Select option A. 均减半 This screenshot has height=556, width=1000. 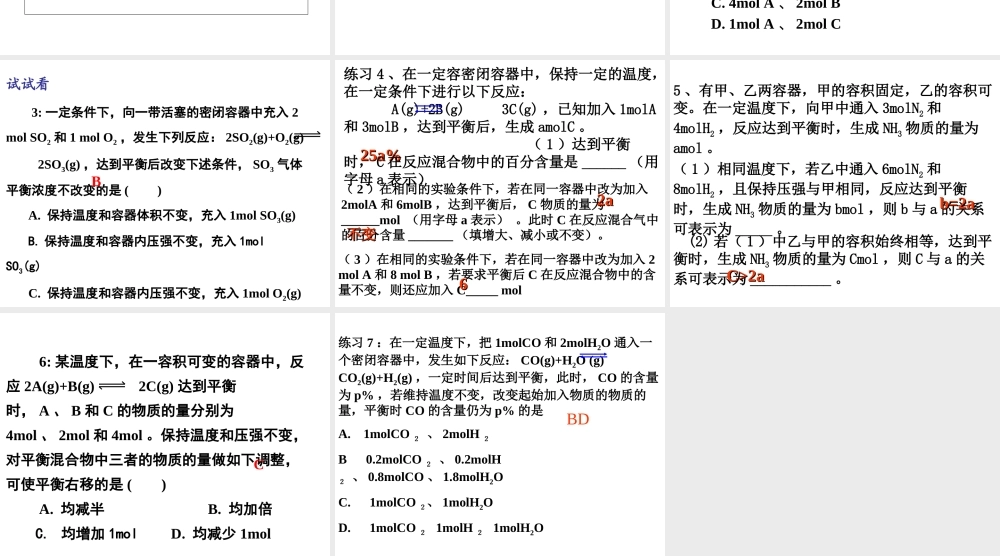71,509
